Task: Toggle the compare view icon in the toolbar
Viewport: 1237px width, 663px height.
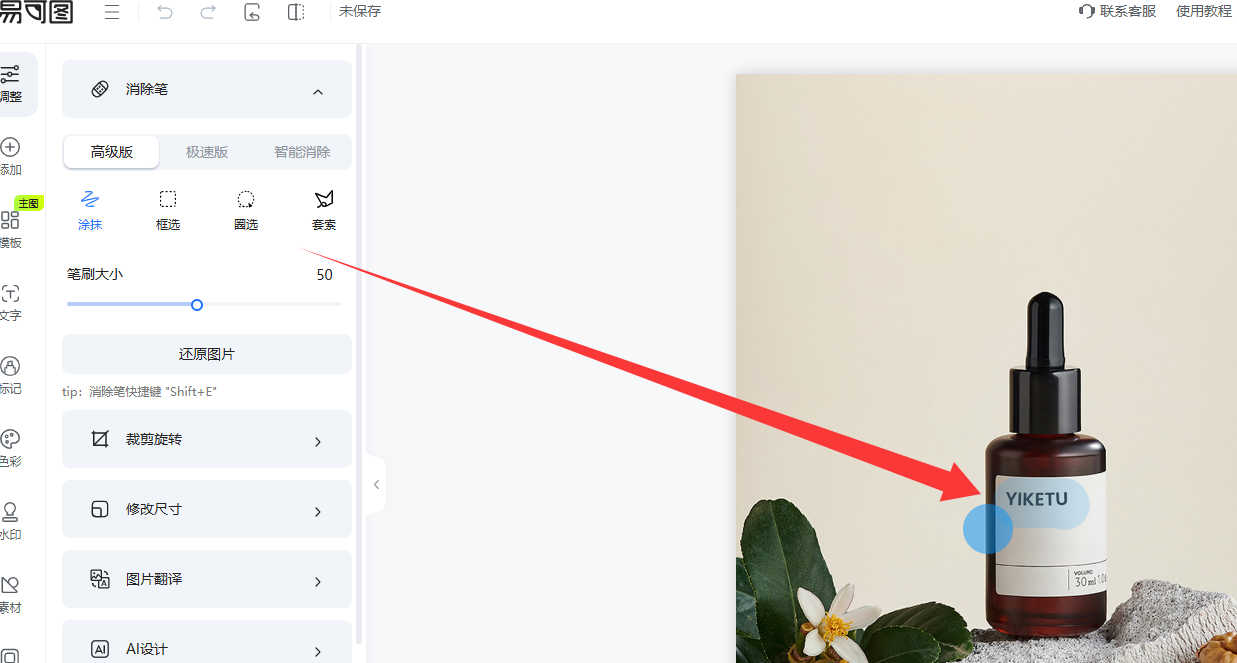Action: point(296,12)
